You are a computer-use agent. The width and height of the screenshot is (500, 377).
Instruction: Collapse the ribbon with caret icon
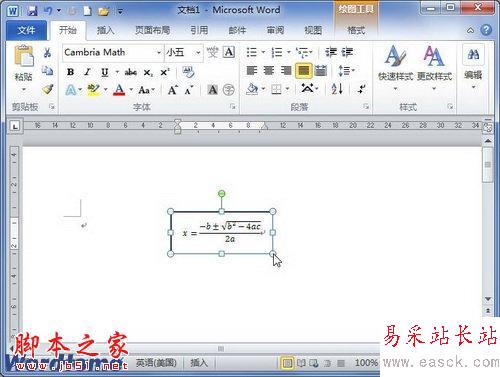[x=470, y=31]
